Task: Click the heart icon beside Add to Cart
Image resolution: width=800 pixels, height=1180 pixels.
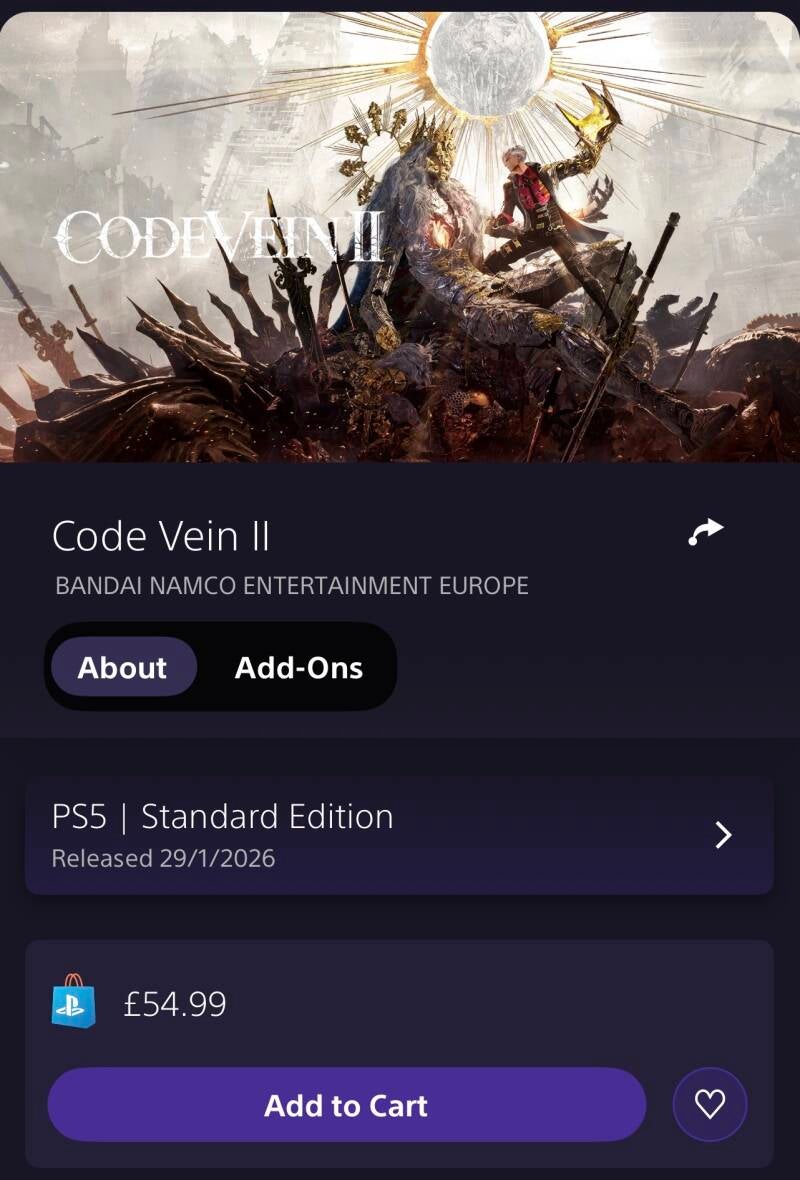Action: pos(709,1104)
